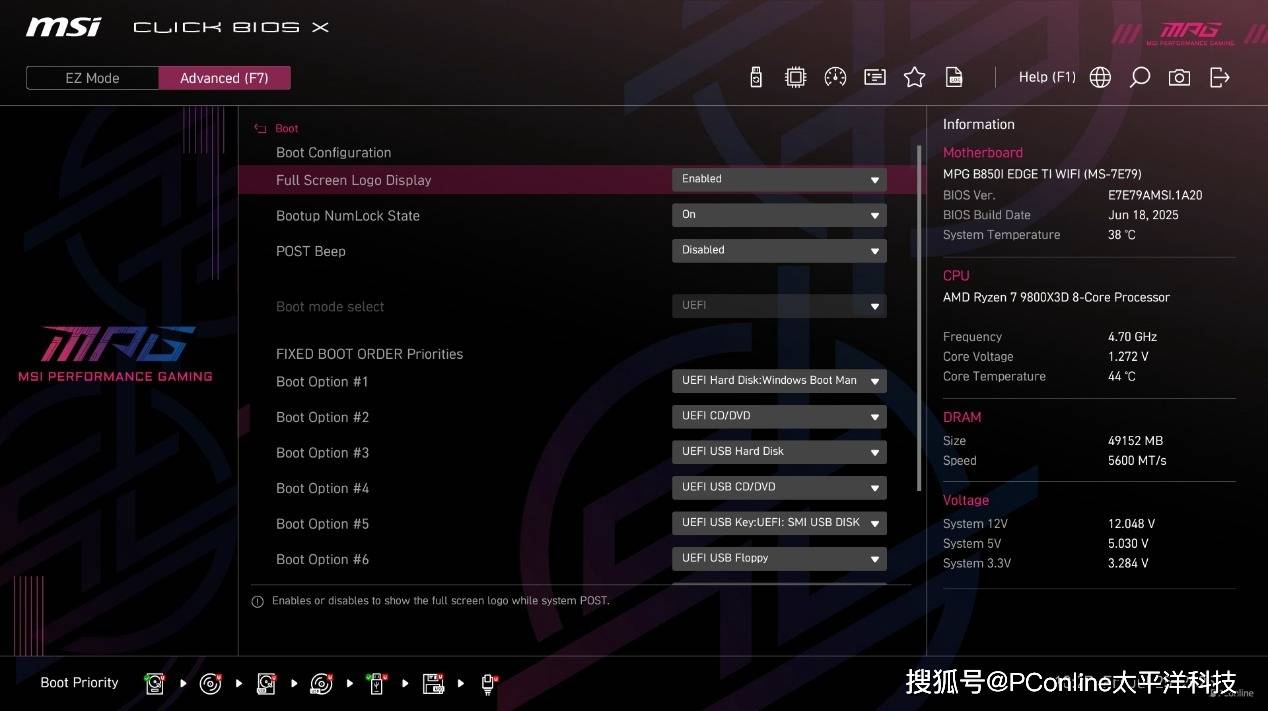This screenshot has height=711, width=1268.
Task: Select the USB CD/DVD boot priority icon
Action: click(322, 683)
